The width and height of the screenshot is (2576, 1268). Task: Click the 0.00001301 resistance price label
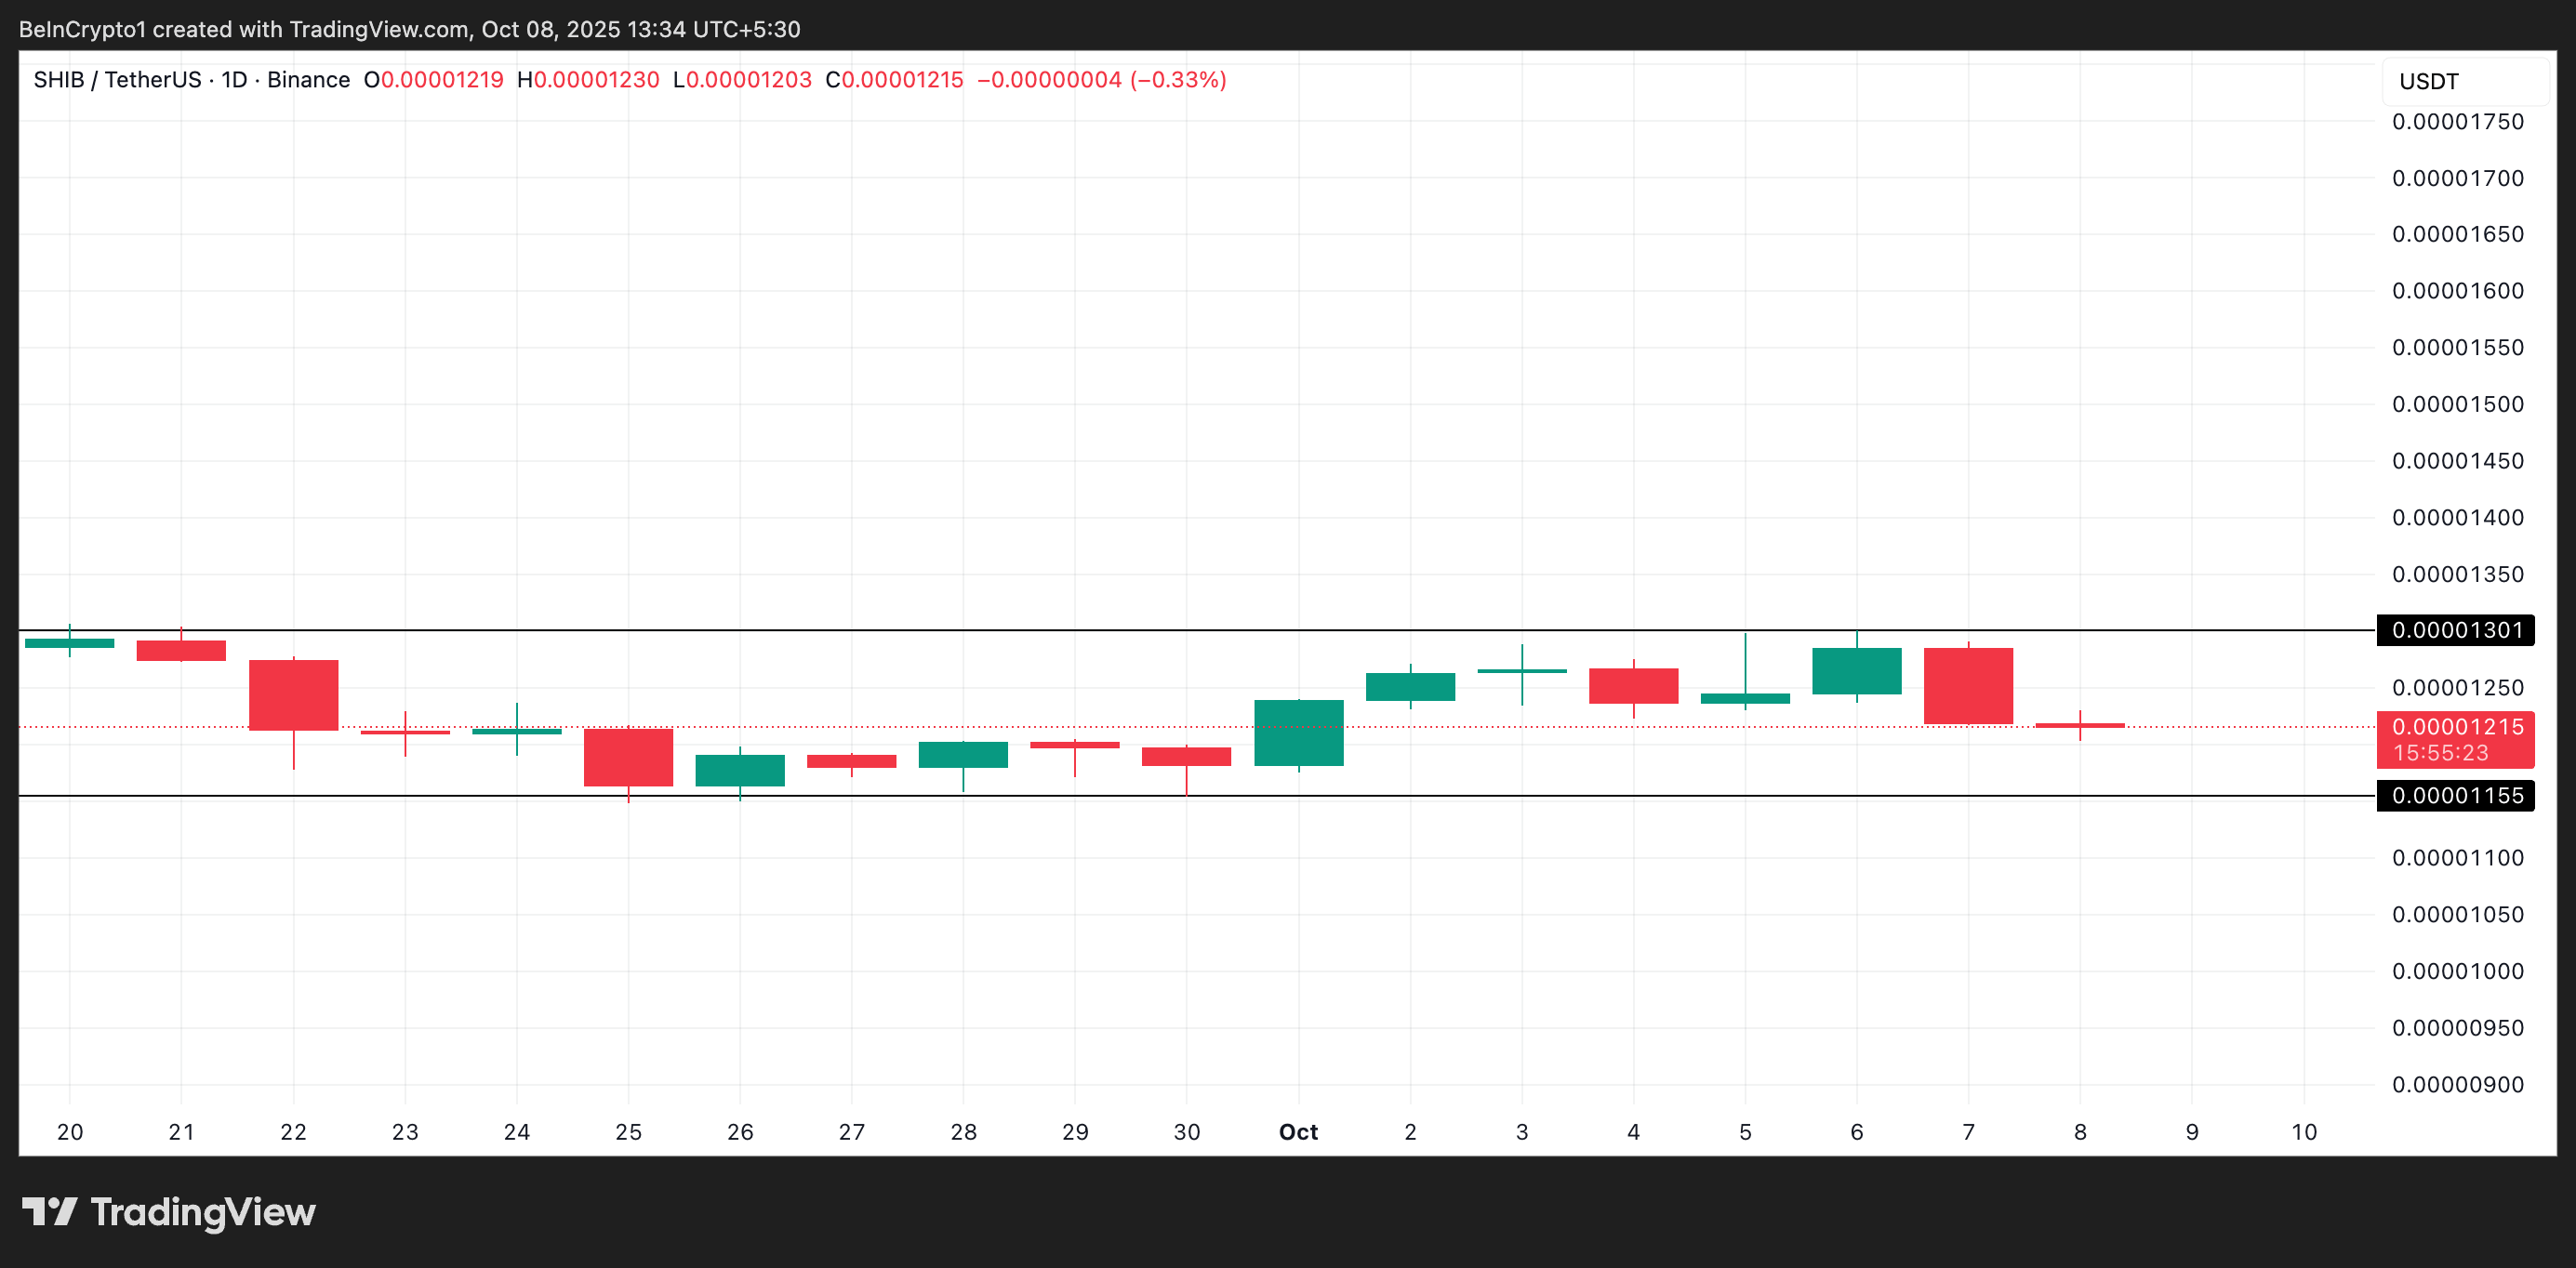[2455, 630]
